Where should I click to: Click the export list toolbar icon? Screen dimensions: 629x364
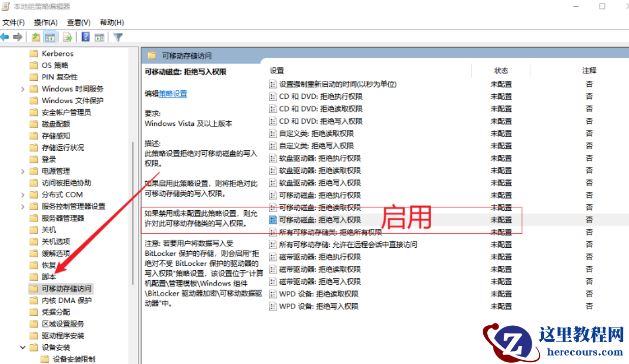tap(67, 37)
